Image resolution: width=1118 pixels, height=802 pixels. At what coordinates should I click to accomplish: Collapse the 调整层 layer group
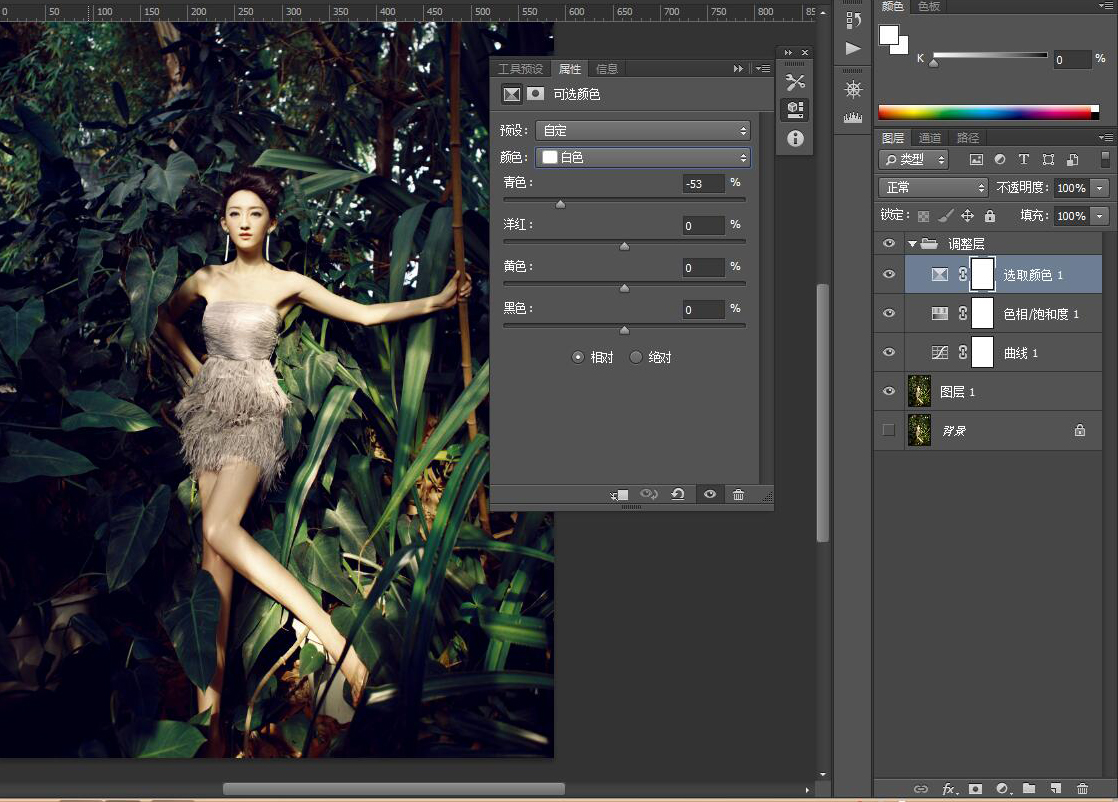point(912,244)
